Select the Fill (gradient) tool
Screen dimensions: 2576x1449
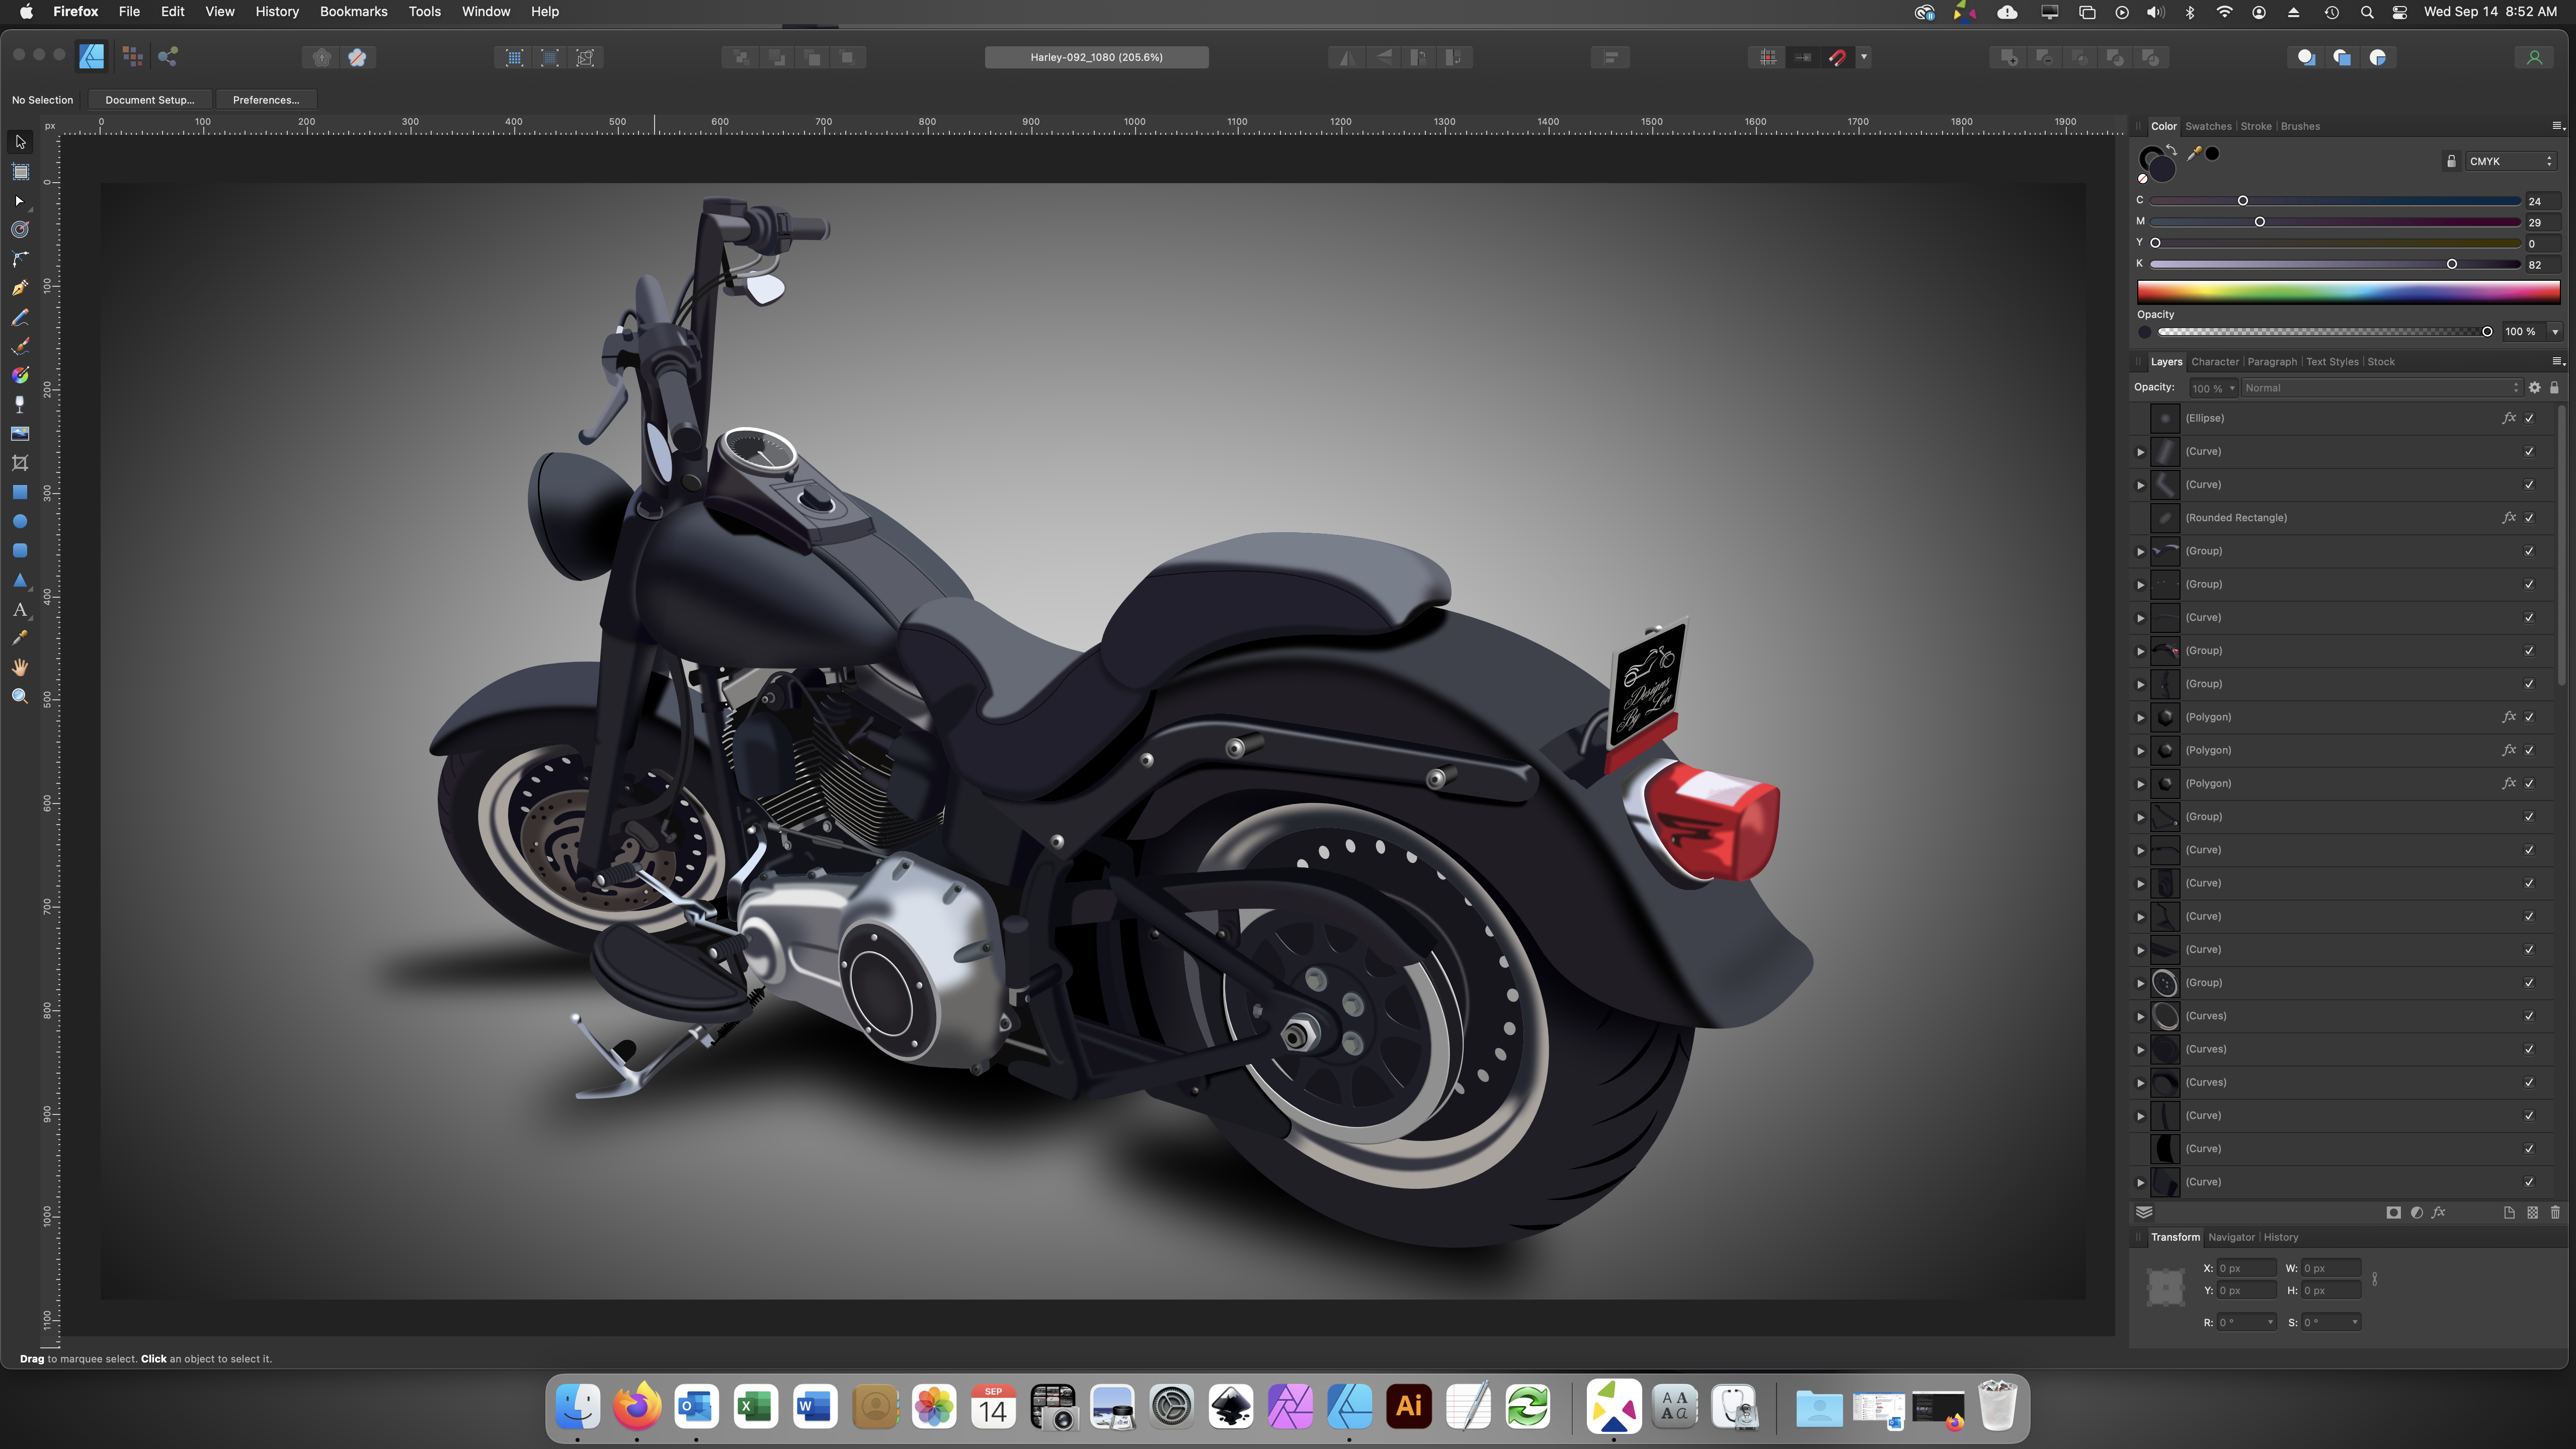click(20, 375)
